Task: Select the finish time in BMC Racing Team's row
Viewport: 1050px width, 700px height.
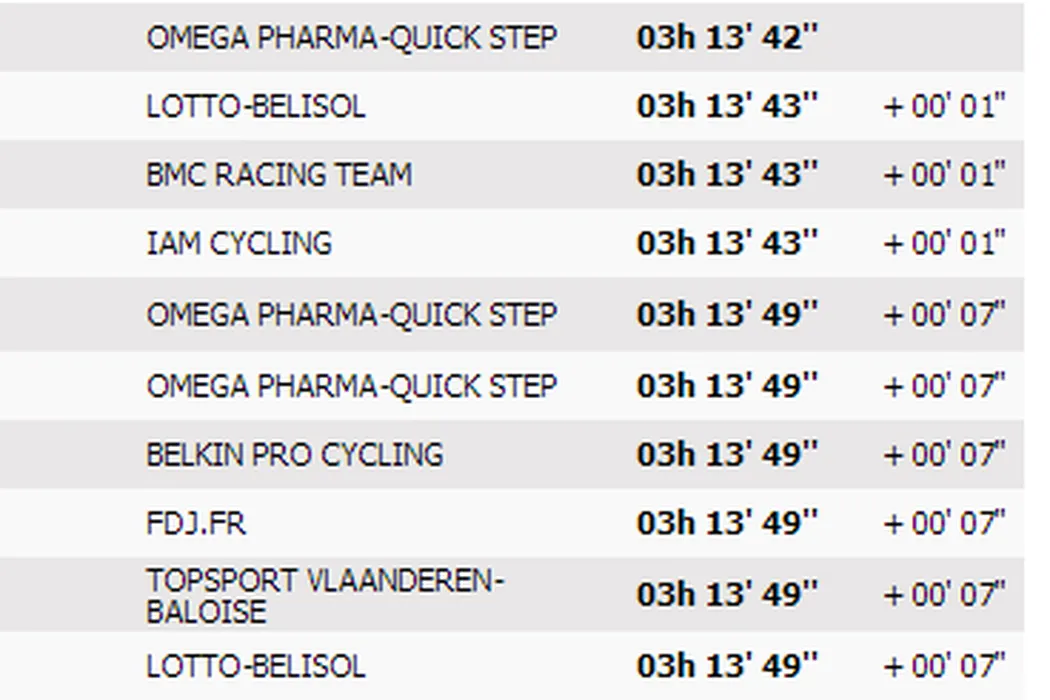Action: point(727,175)
